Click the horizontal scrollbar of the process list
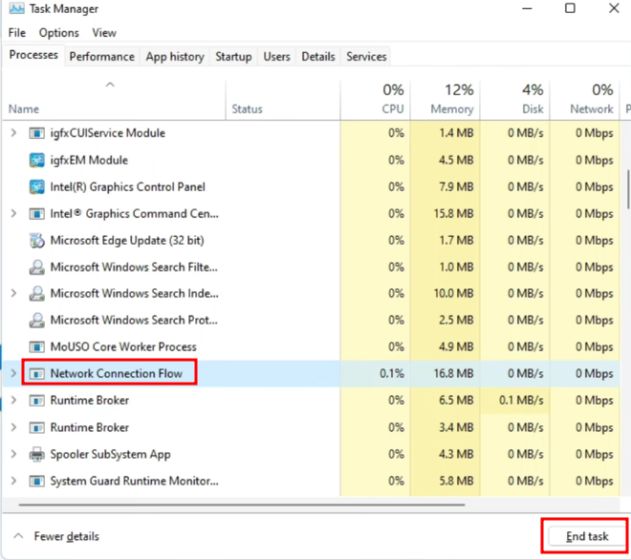The height and width of the screenshot is (560, 631). (x=241, y=504)
